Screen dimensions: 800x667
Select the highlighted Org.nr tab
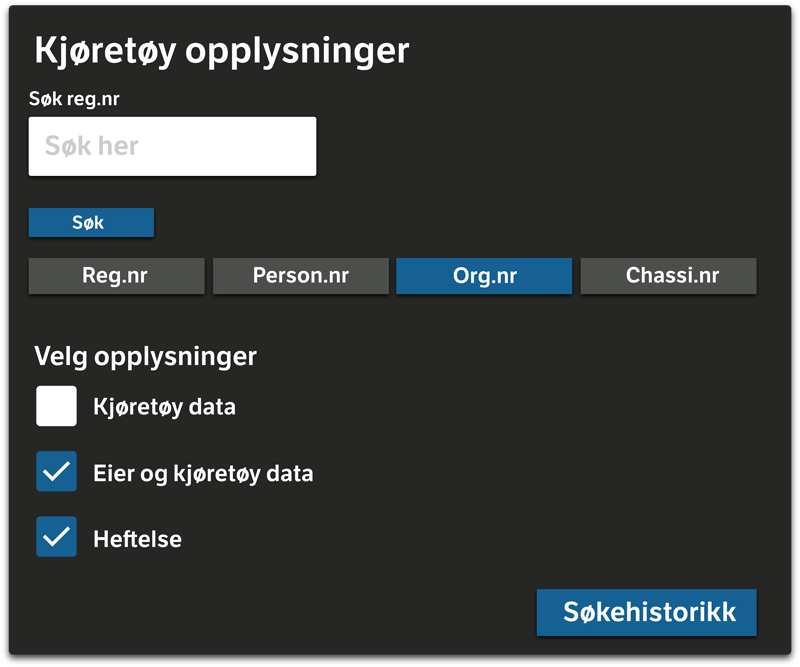point(484,276)
